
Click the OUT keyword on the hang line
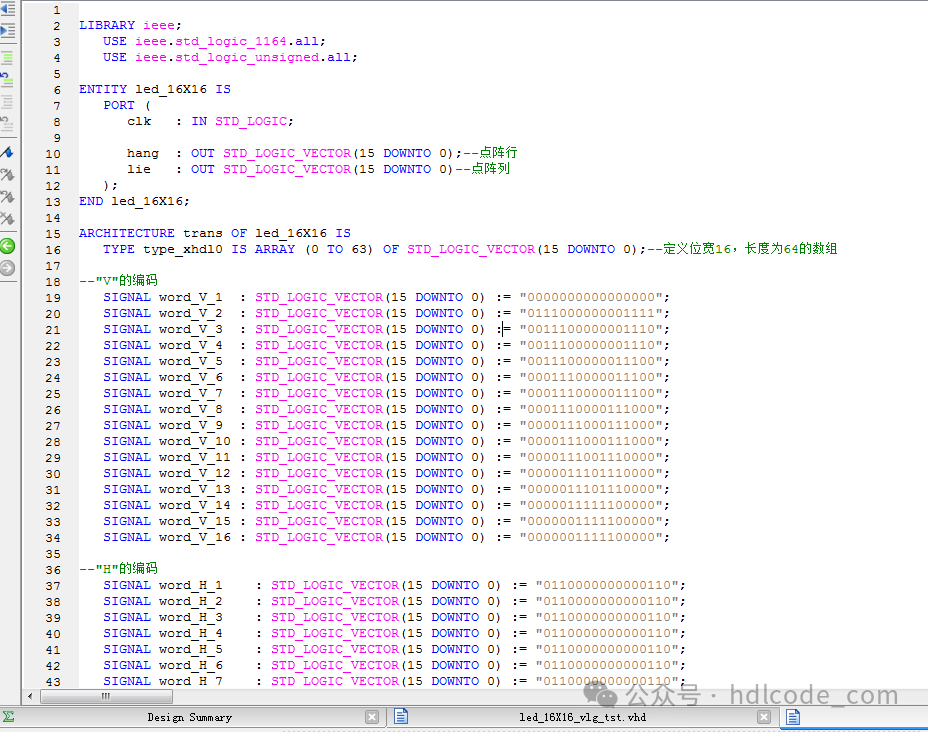pos(202,153)
